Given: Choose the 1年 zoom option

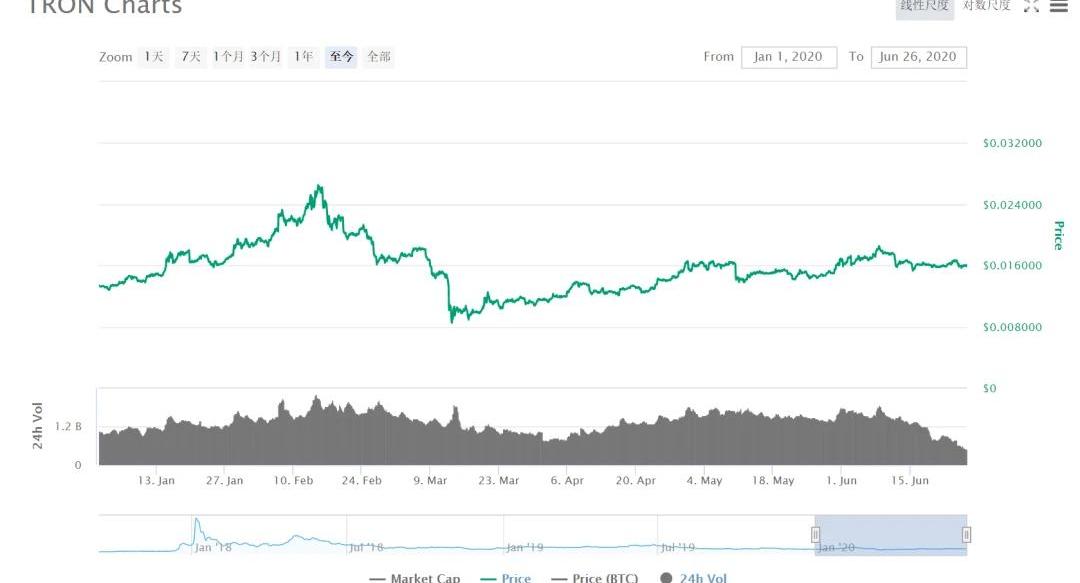Looking at the screenshot, I should click(x=303, y=57).
